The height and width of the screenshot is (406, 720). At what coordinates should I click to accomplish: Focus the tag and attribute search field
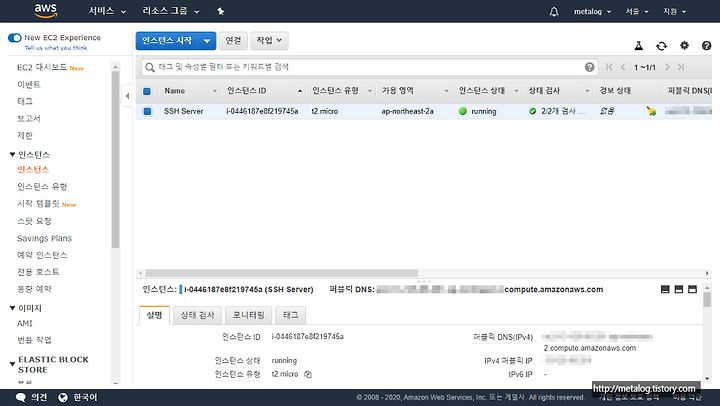370,67
